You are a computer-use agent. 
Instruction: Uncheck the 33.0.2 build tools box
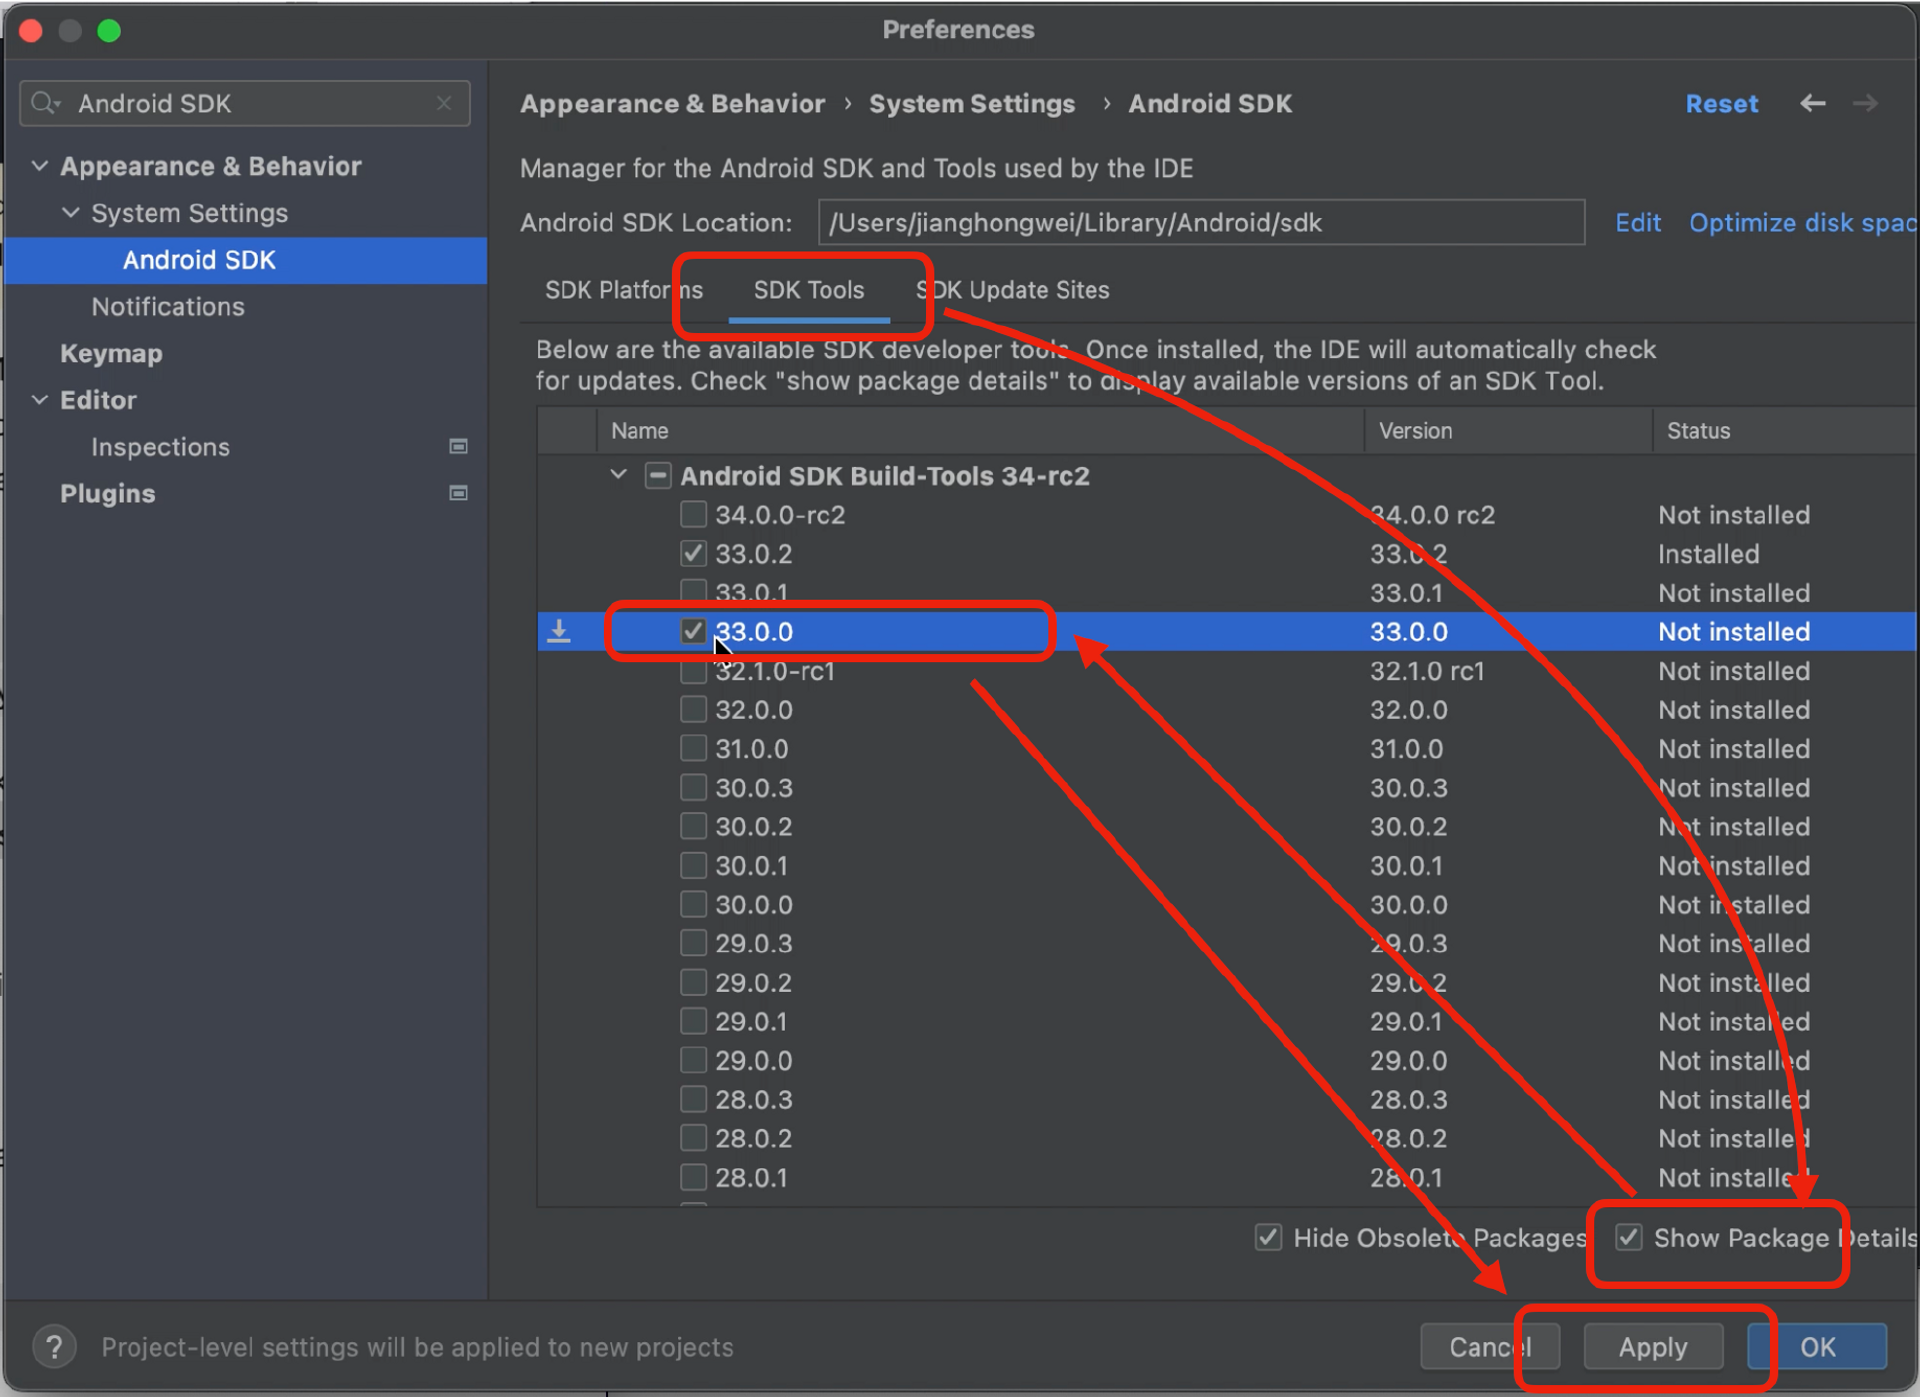[x=693, y=553]
